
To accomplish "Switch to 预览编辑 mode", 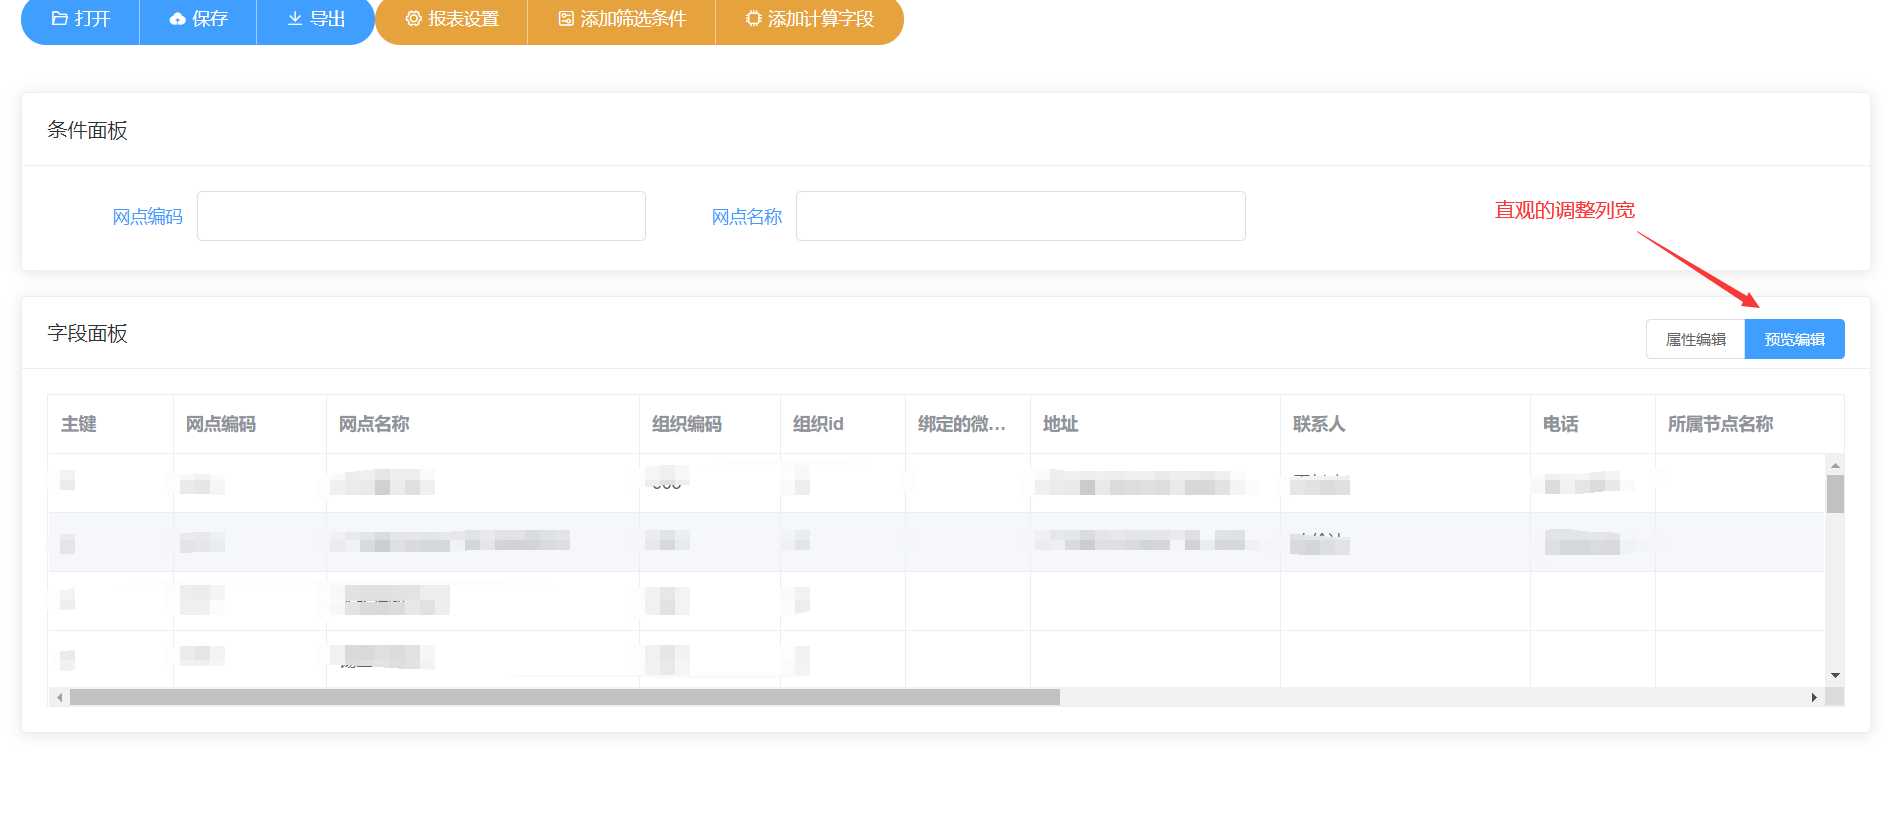I will pyautogui.click(x=1795, y=339).
